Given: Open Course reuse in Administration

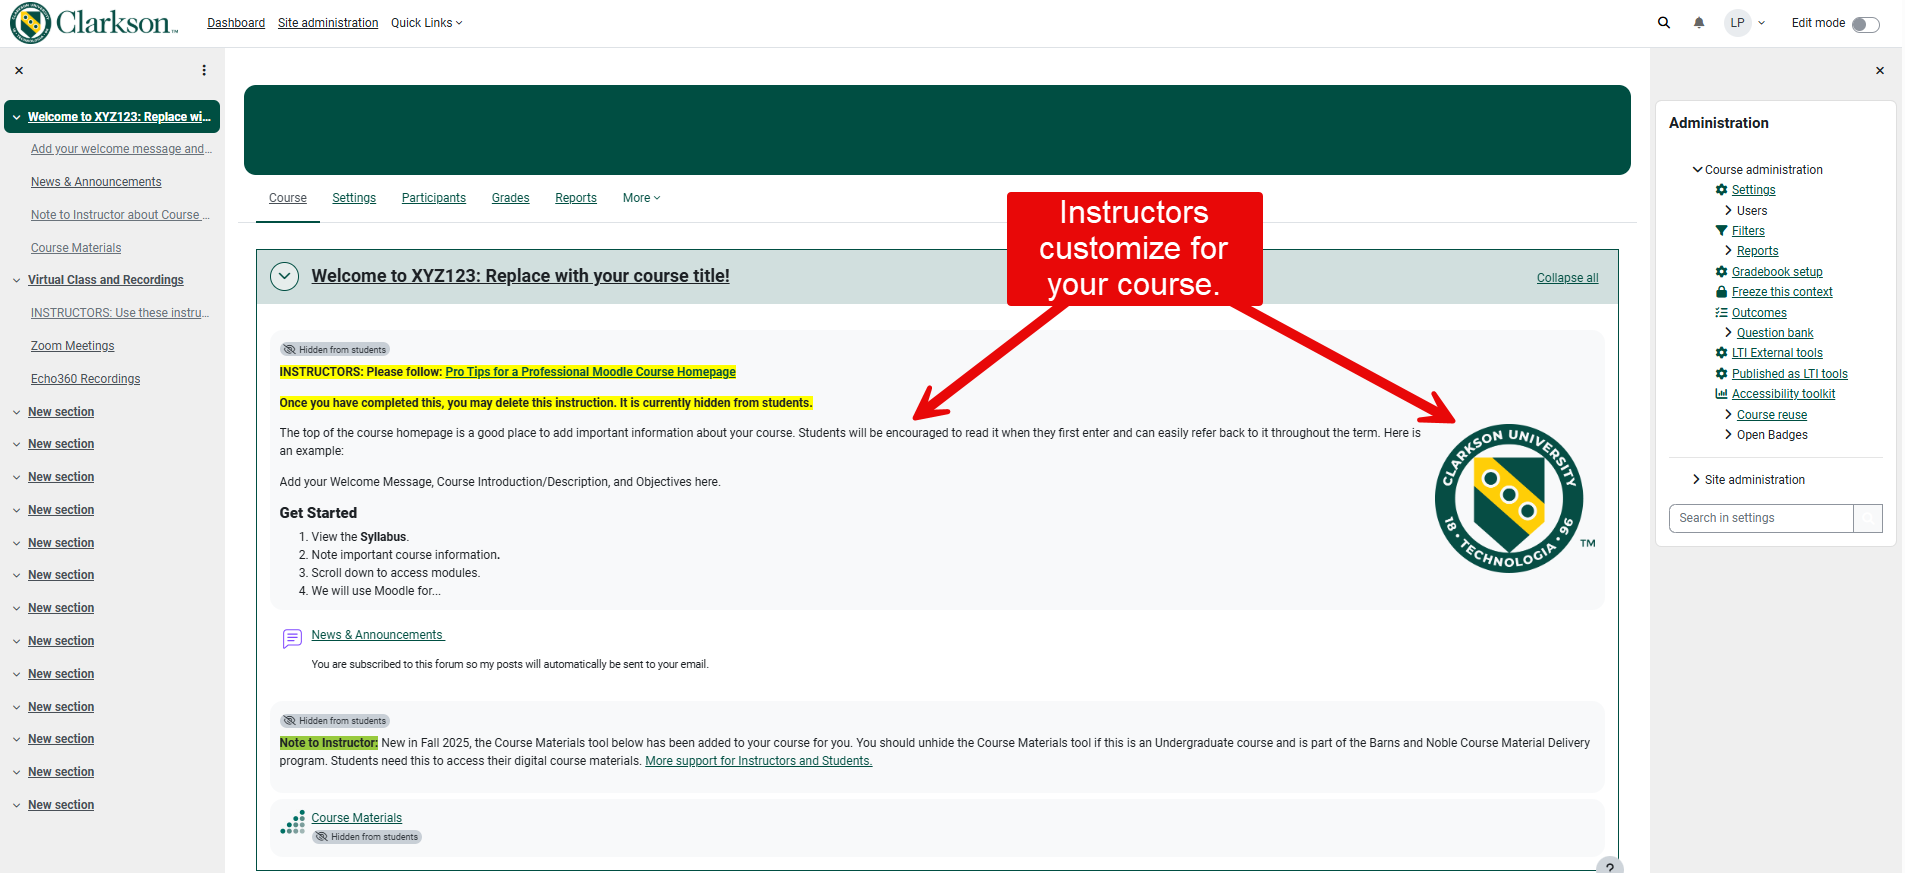Looking at the screenshot, I should point(1772,415).
